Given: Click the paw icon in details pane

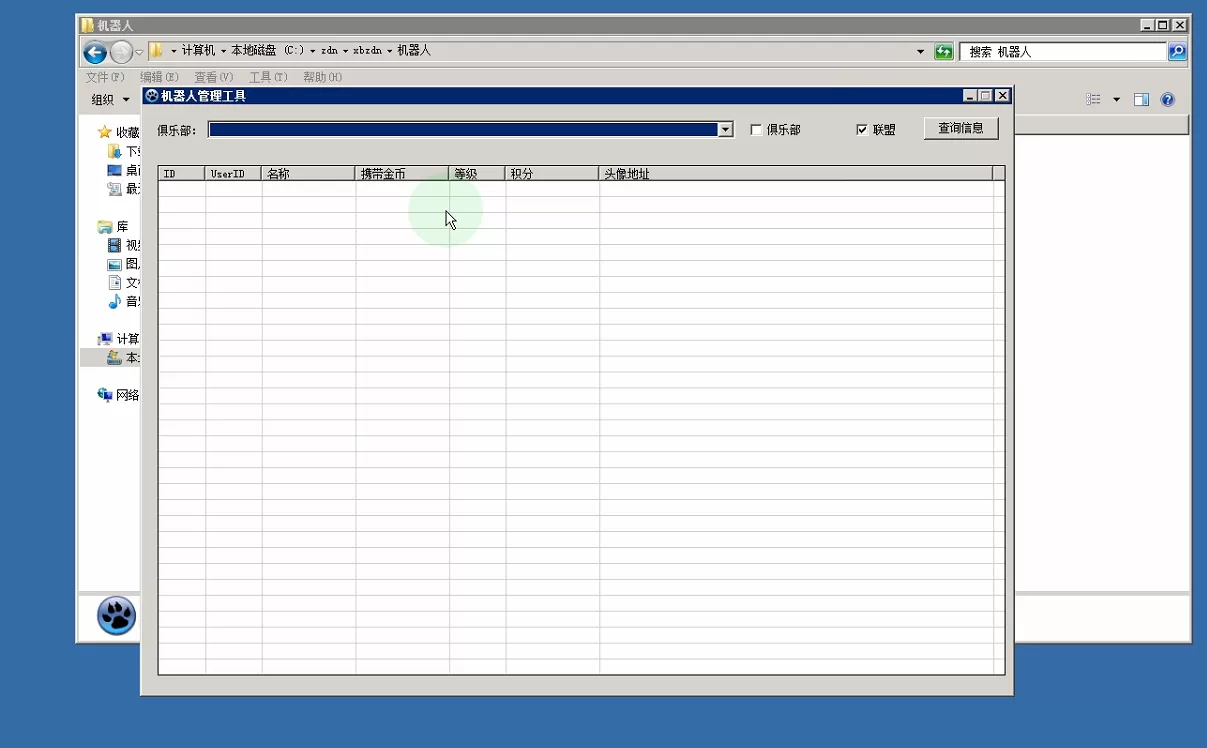Looking at the screenshot, I should tap(116, 615).
